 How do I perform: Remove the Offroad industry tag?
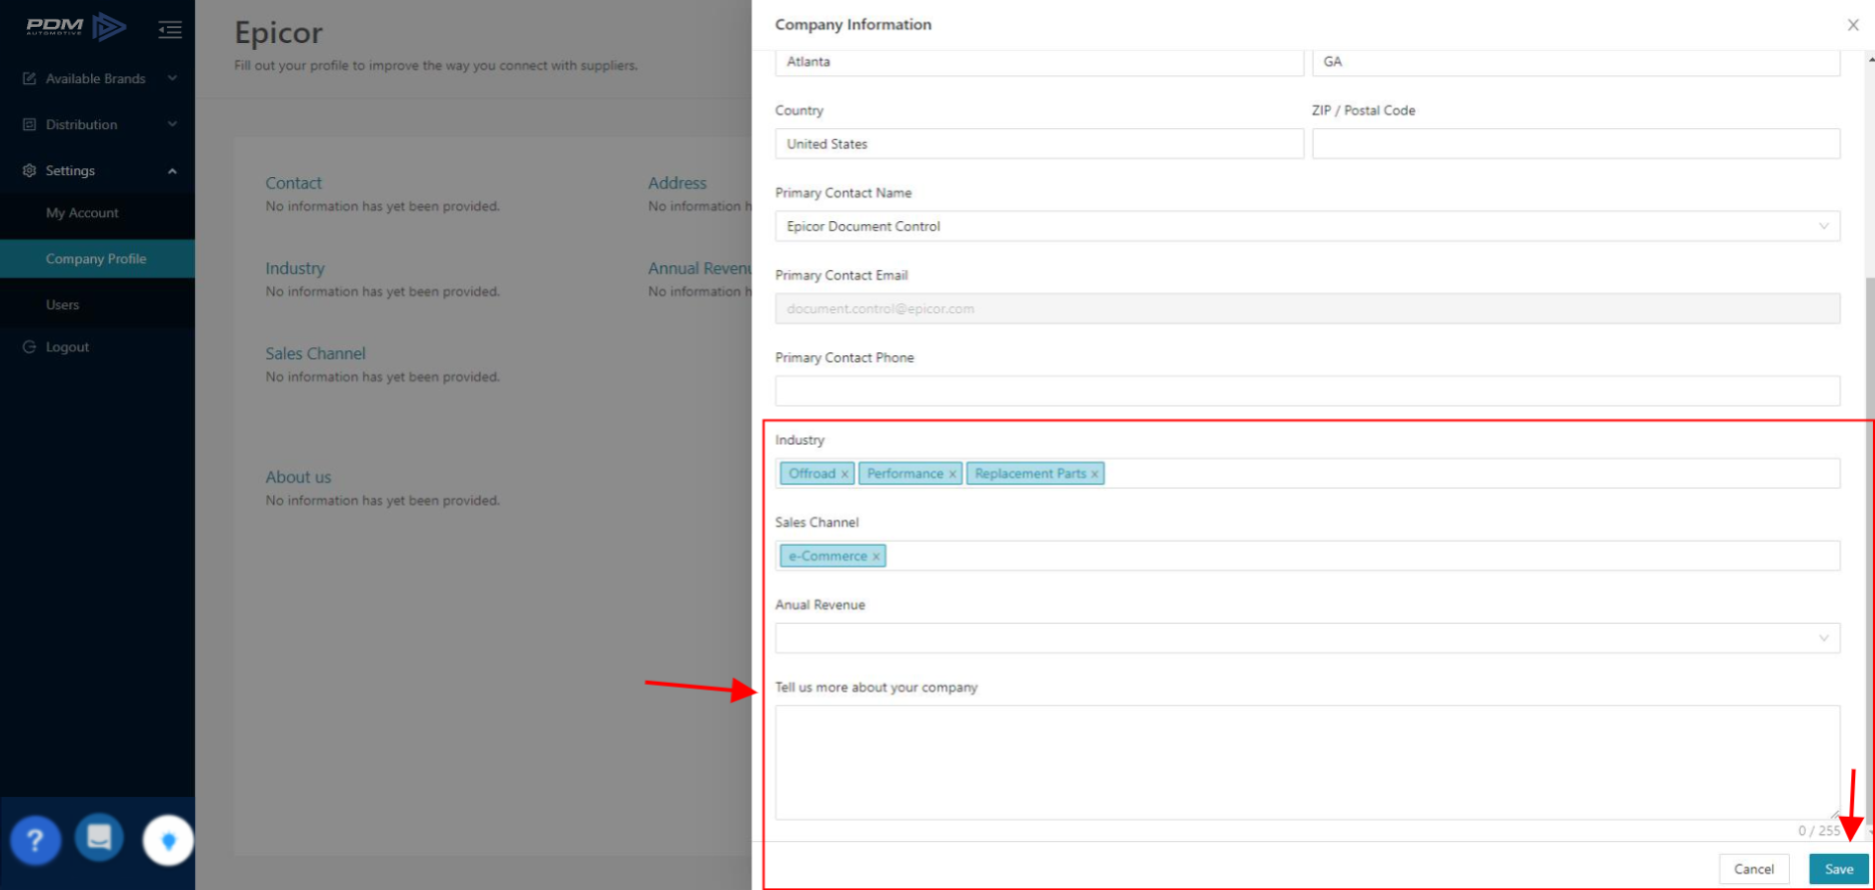tap(845, 474)
